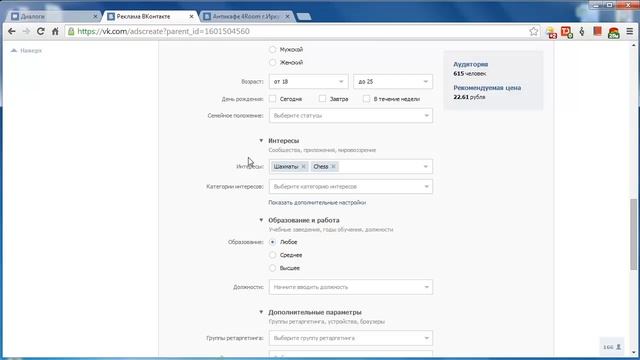Switch to the Диалоги browser tab

coord(53,16)
